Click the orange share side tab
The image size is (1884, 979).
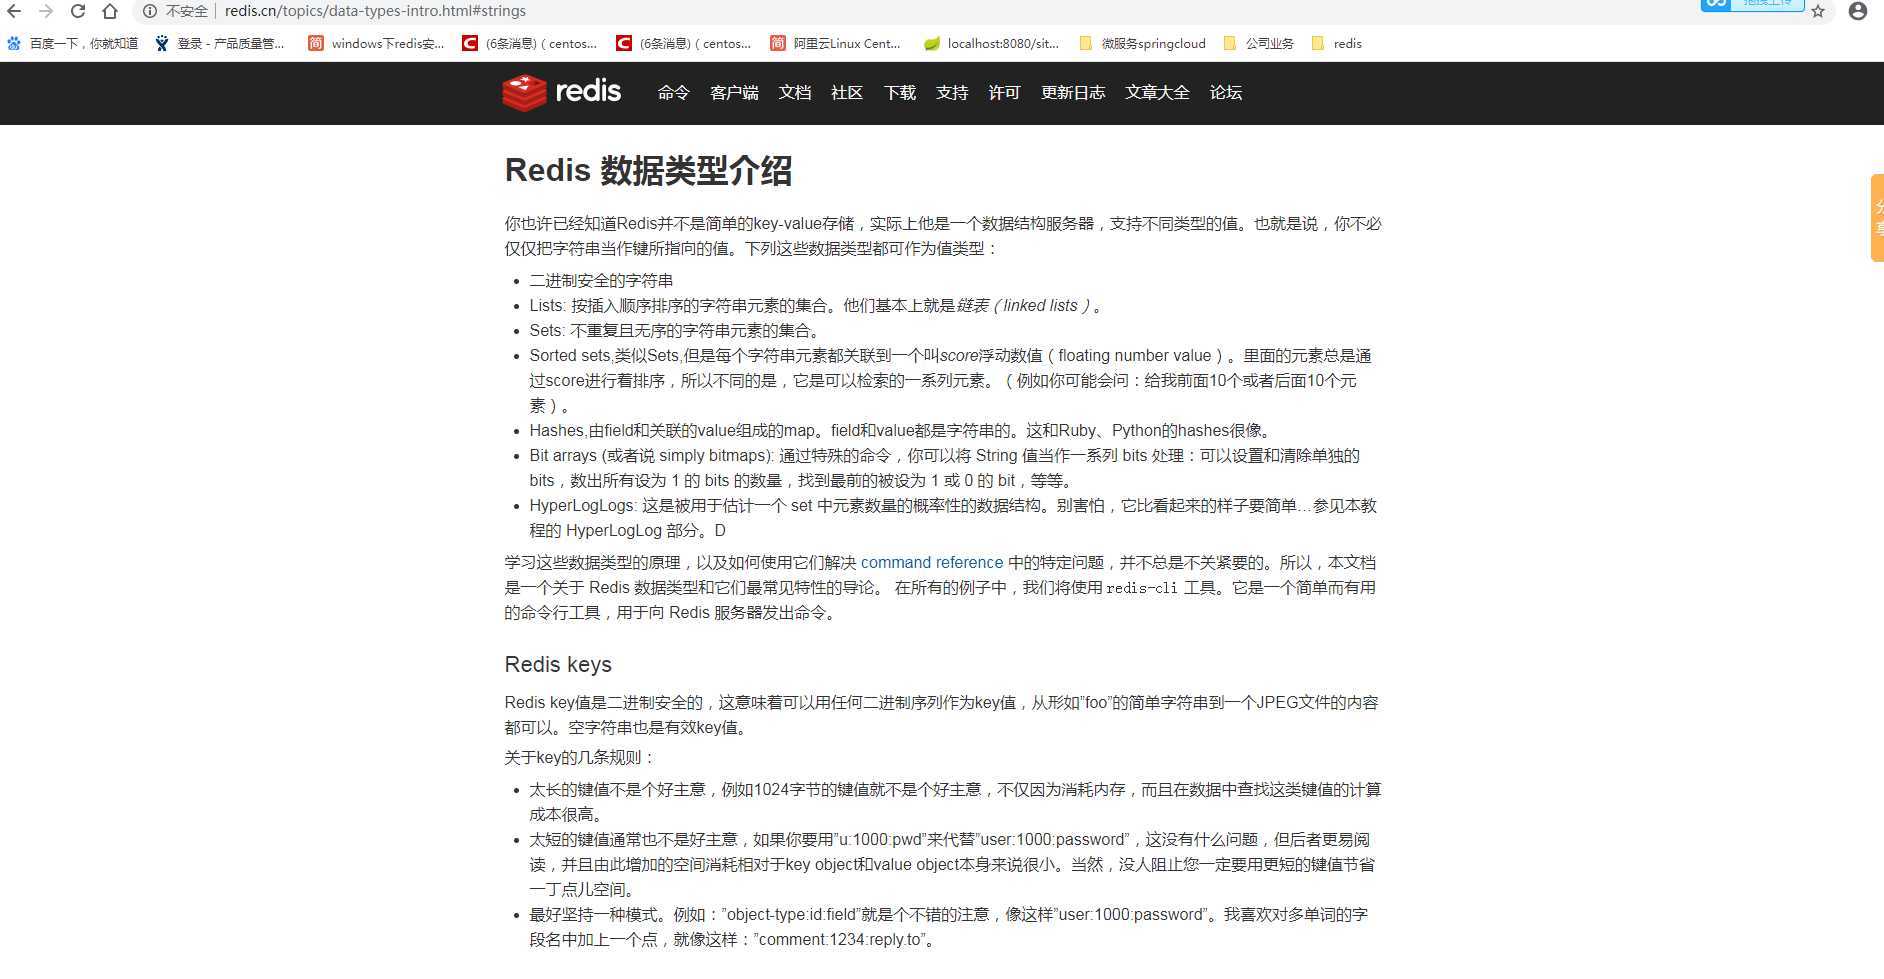pos(1877,218)
